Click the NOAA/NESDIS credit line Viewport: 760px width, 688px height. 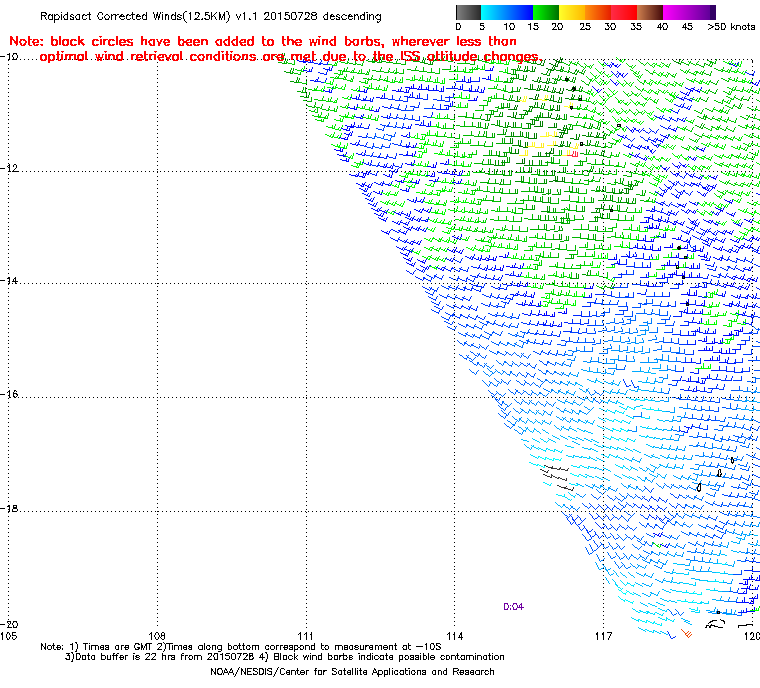[x=352, y=672]
